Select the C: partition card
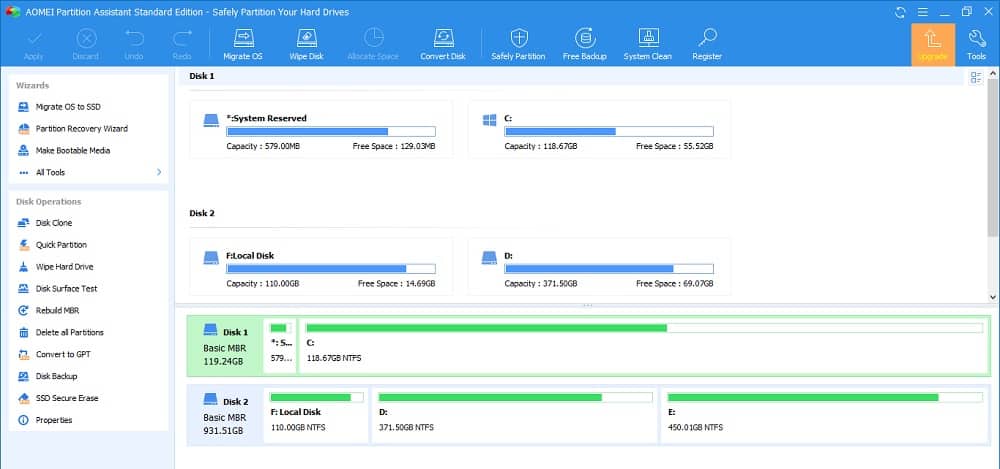The width and height of the screenshot is (1000, 469). pos(599,129)
